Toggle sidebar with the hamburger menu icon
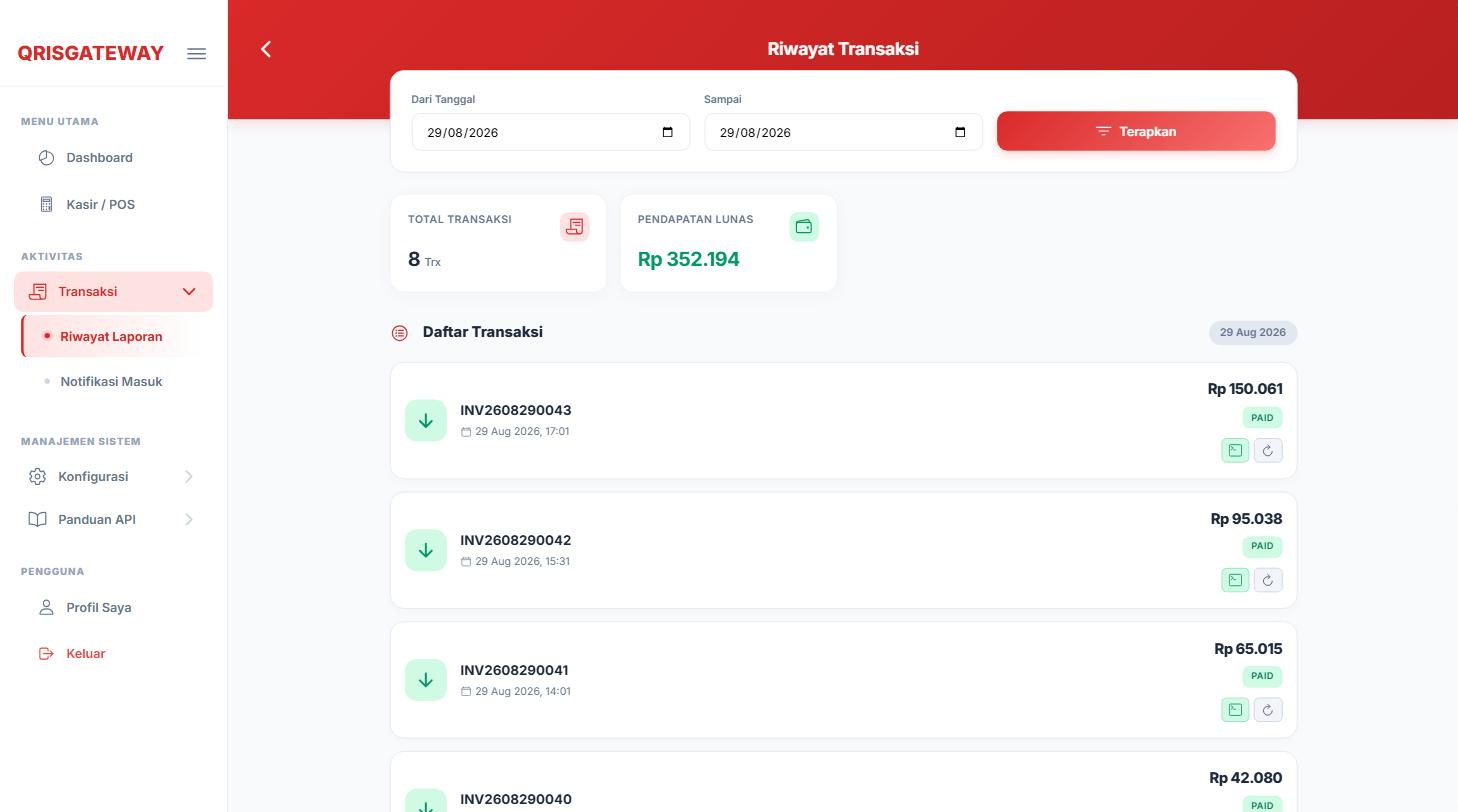Screen dimensions: 1458x812 [196, 53]
